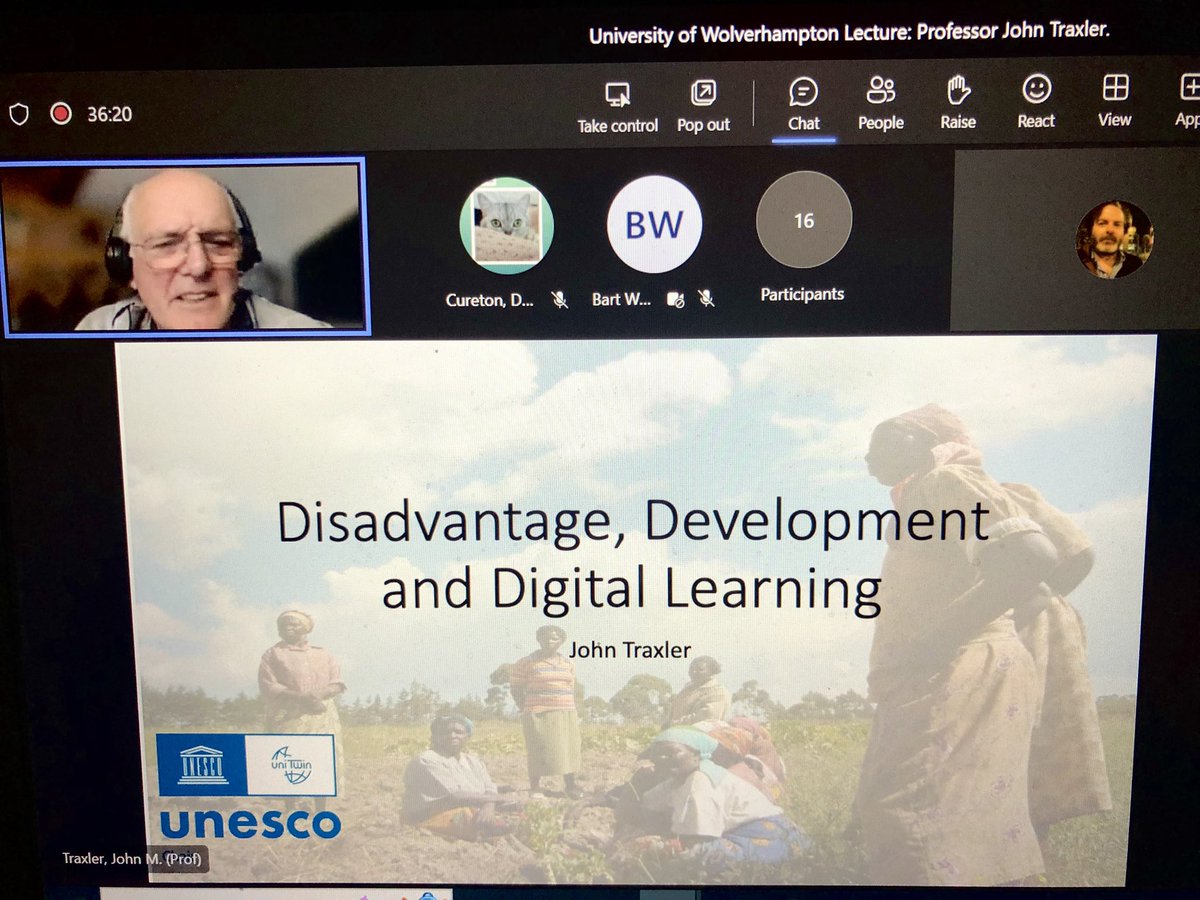Pop out the shared content

point(703,103)
